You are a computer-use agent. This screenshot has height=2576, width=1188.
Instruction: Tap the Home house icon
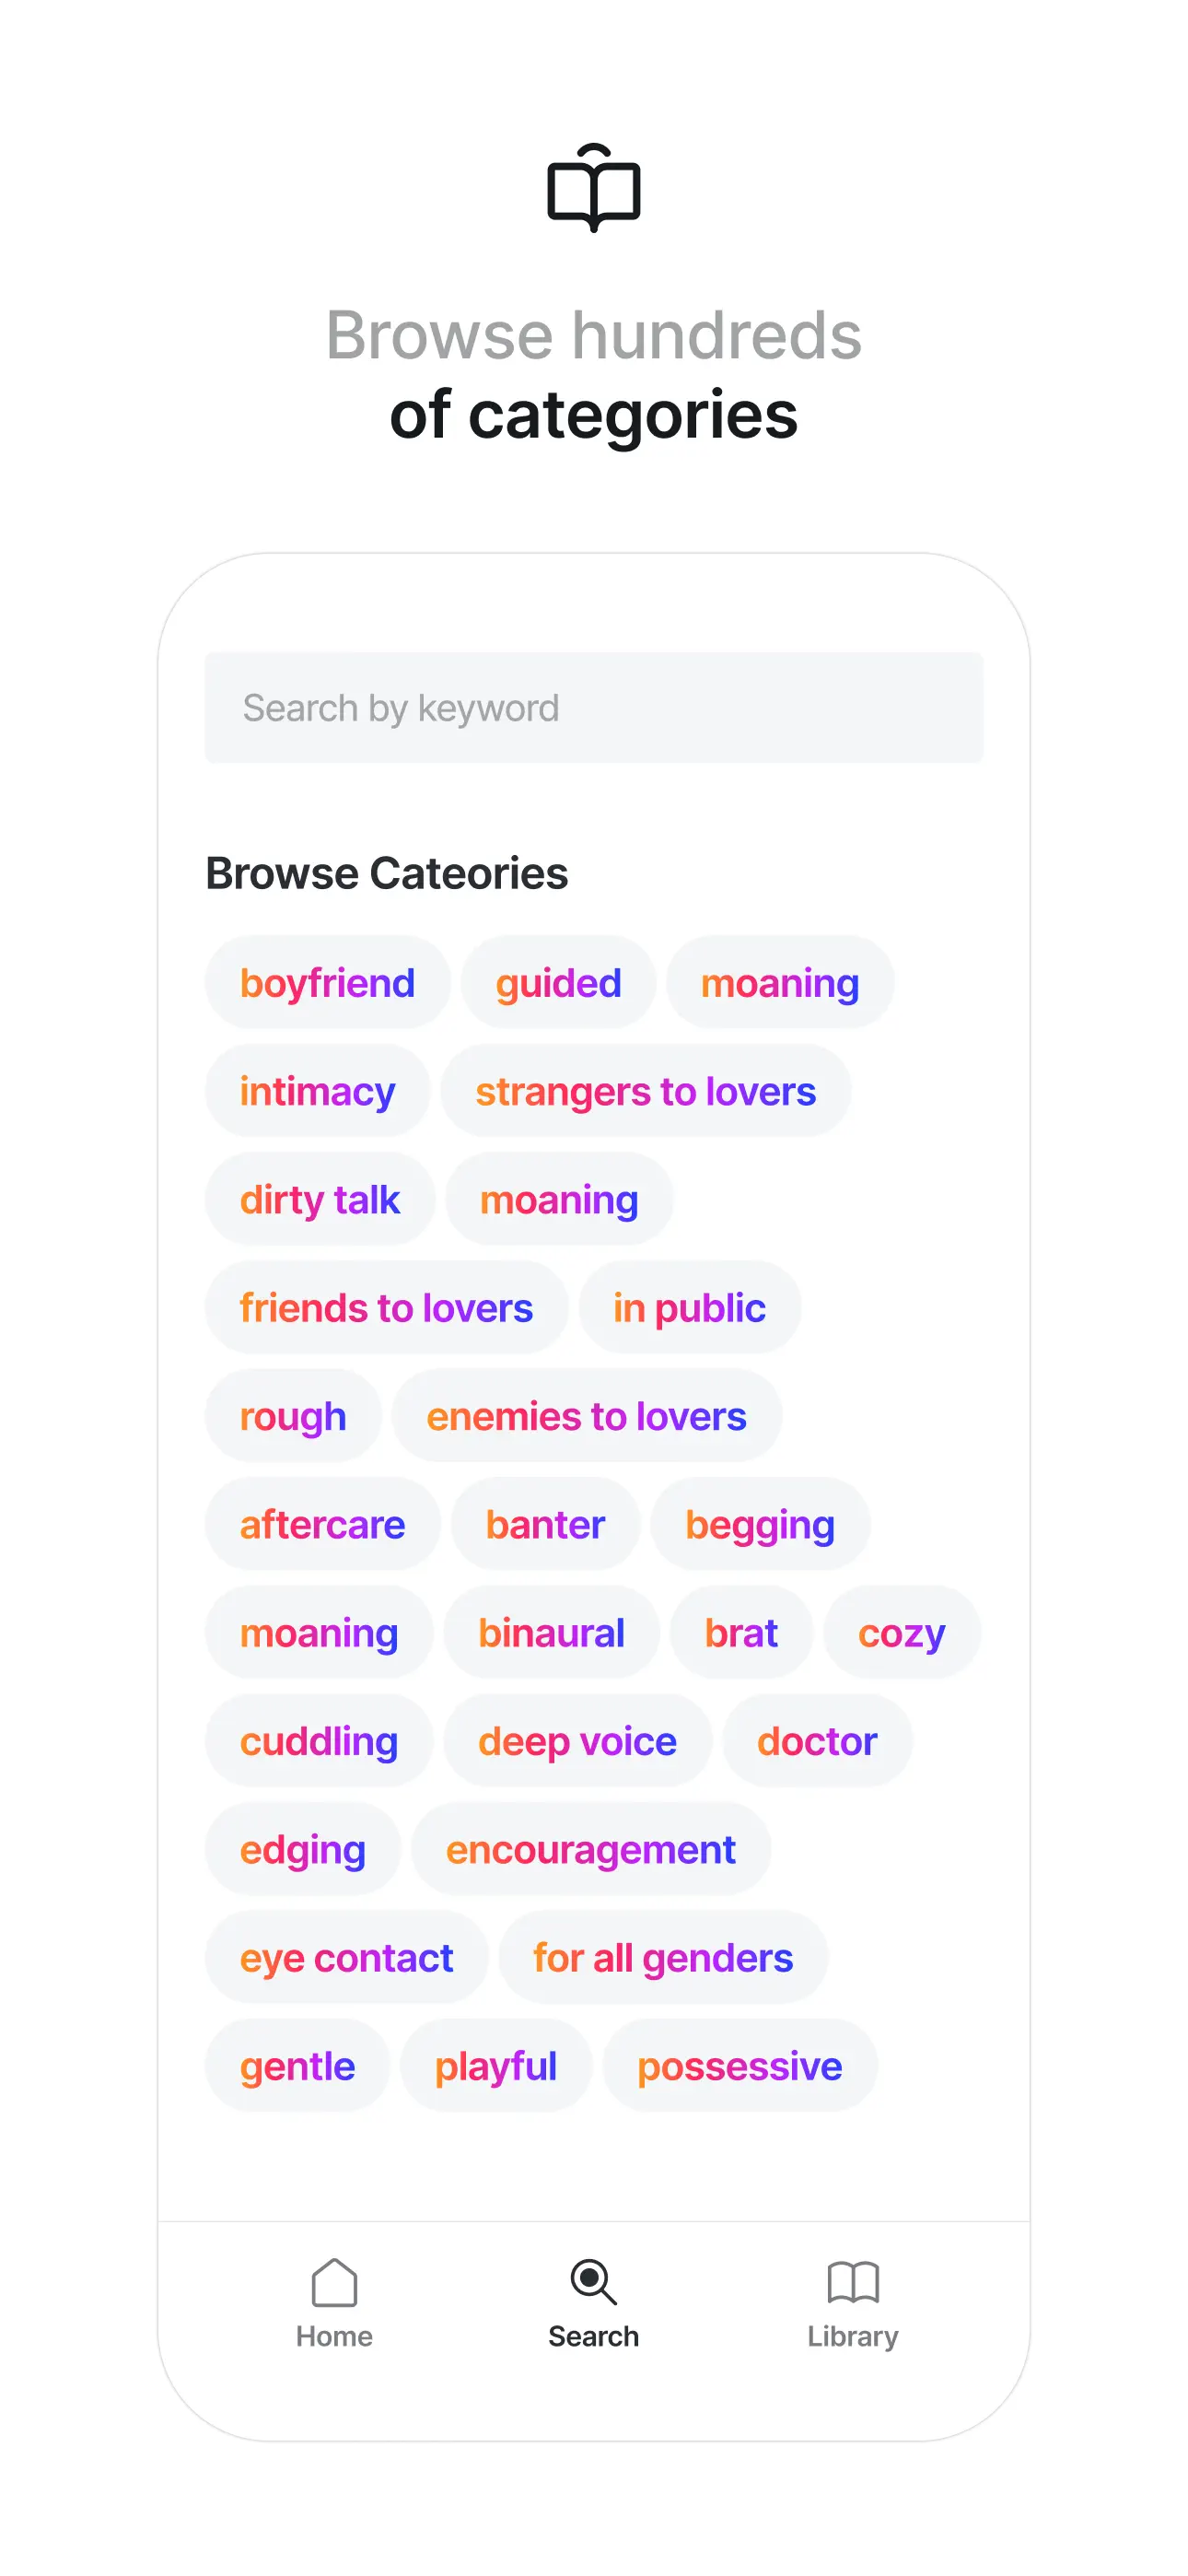pyautogui.click(x=334, y=2282)
